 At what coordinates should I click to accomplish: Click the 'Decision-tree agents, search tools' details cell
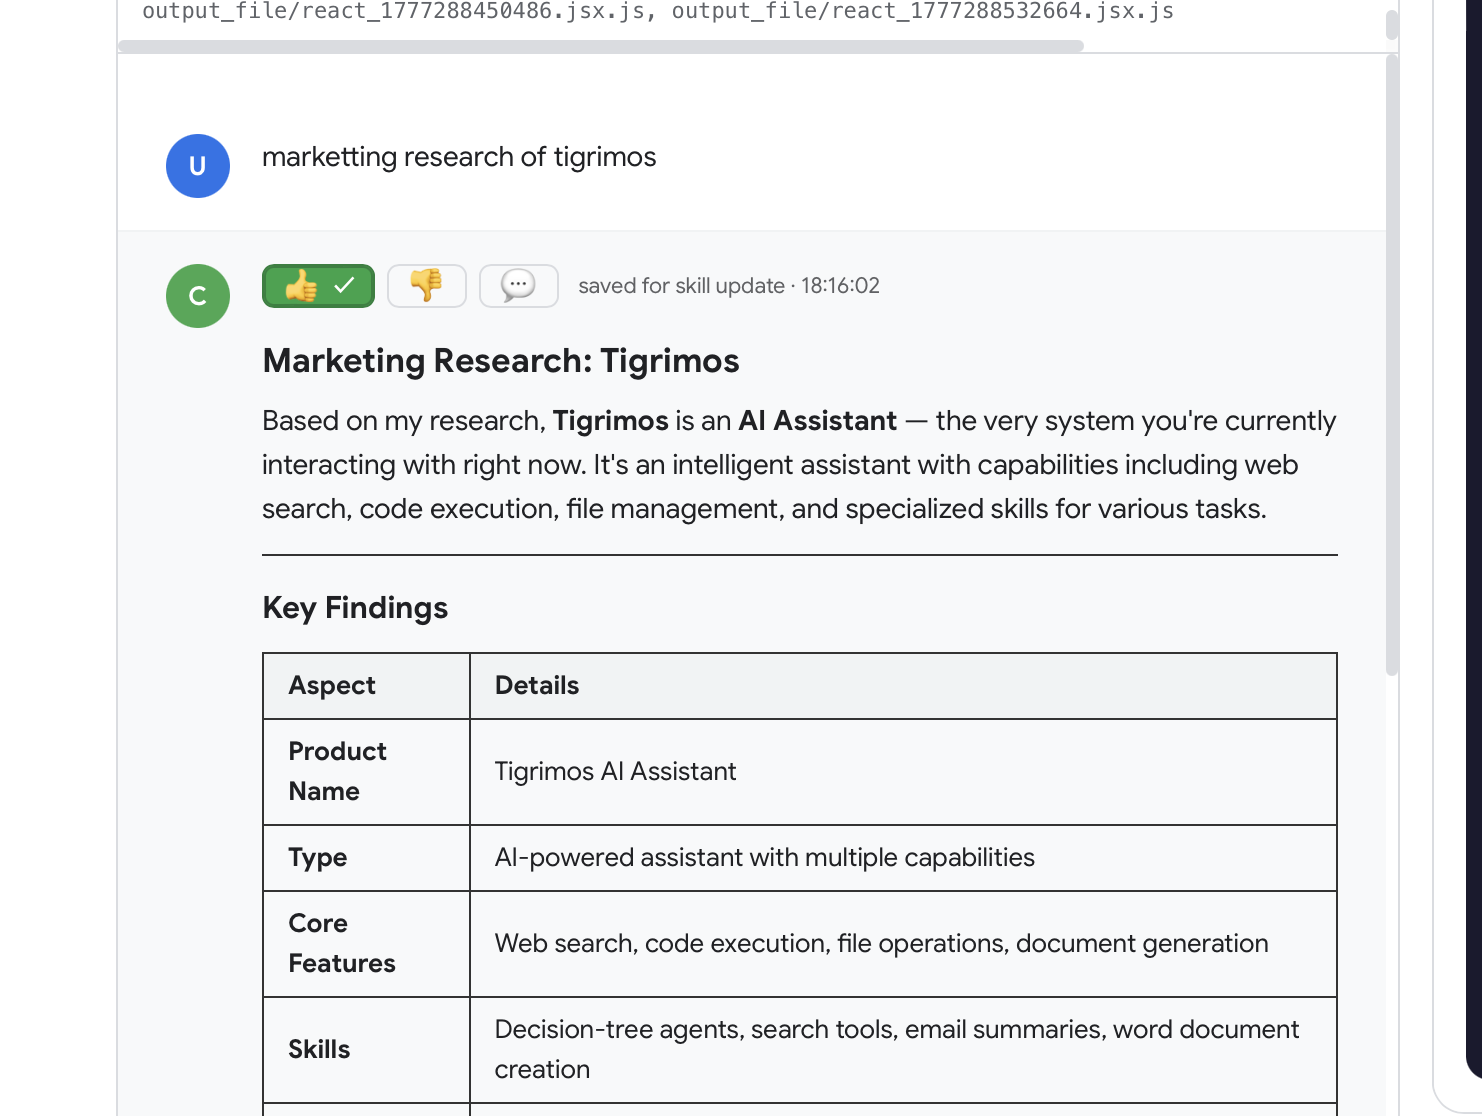tap(903, 1050)
